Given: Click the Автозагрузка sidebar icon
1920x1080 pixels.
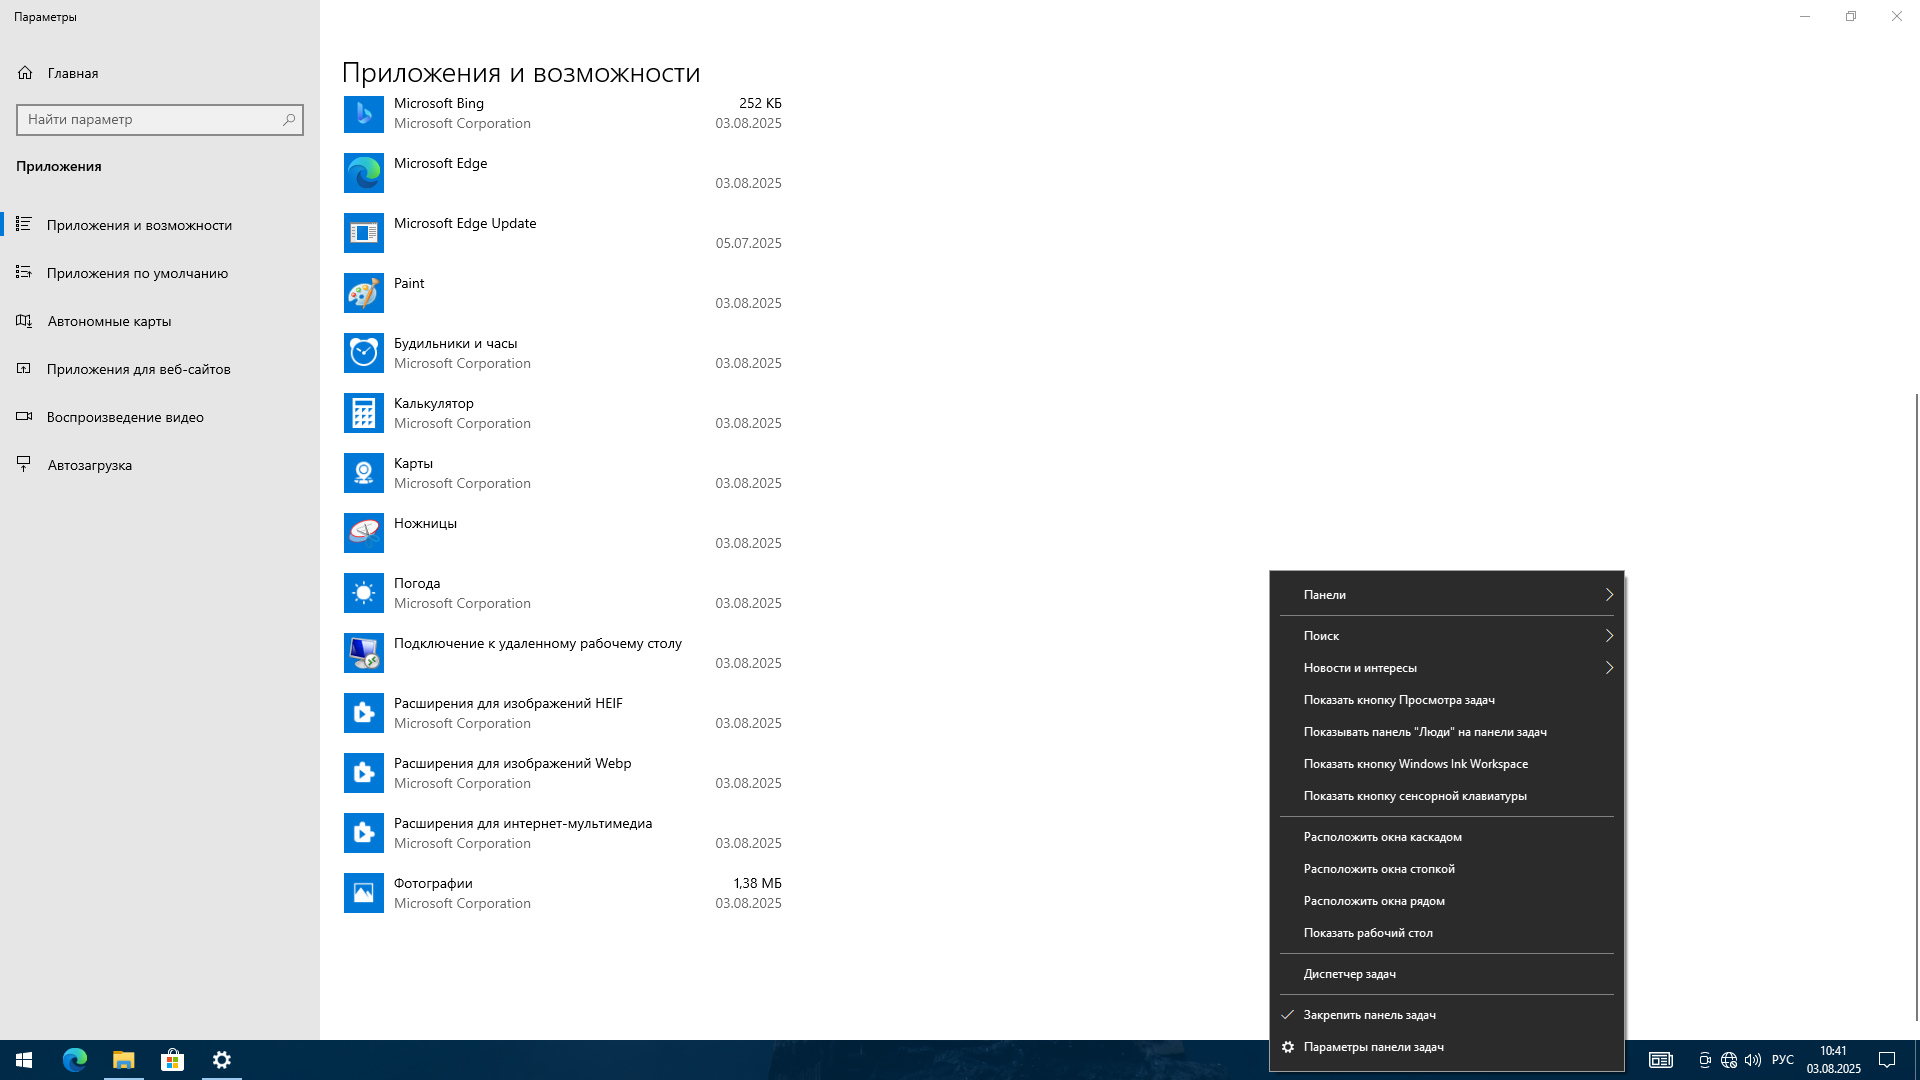Looking at the screenshot, I should (x=24, y=464).
